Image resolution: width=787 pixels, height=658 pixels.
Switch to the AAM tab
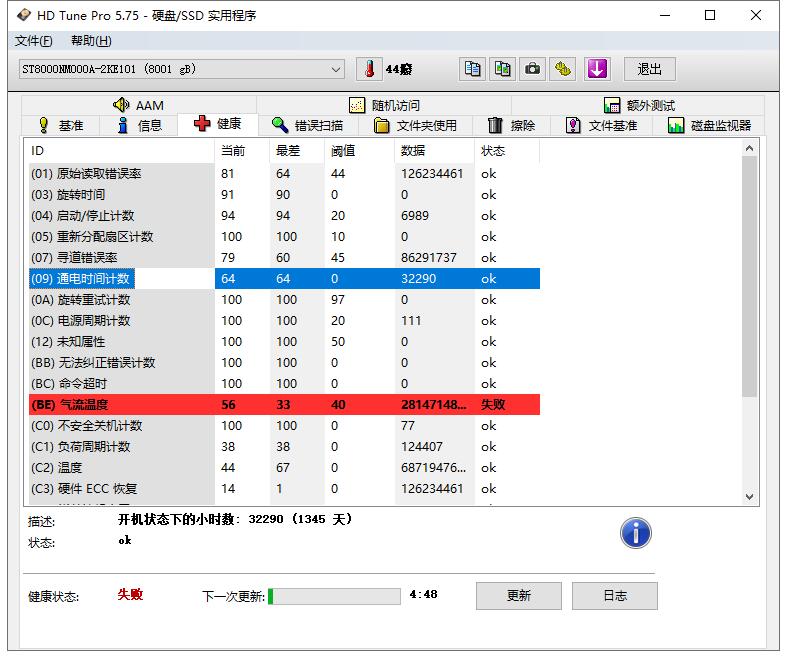(139, 105)
